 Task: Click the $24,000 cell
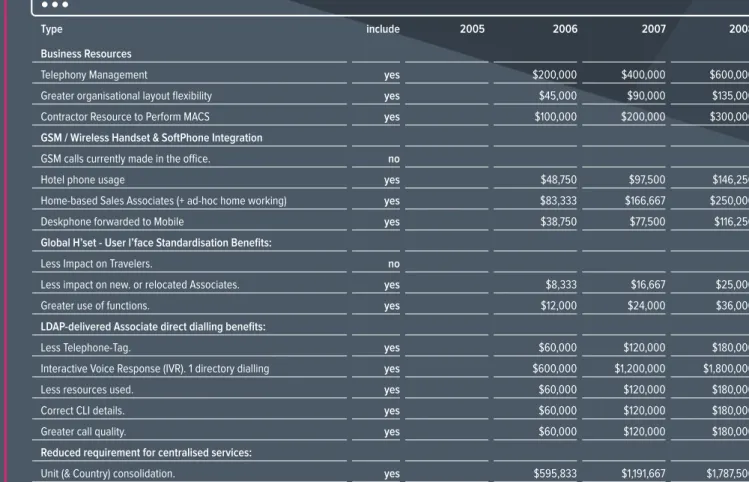coord(646,306)
